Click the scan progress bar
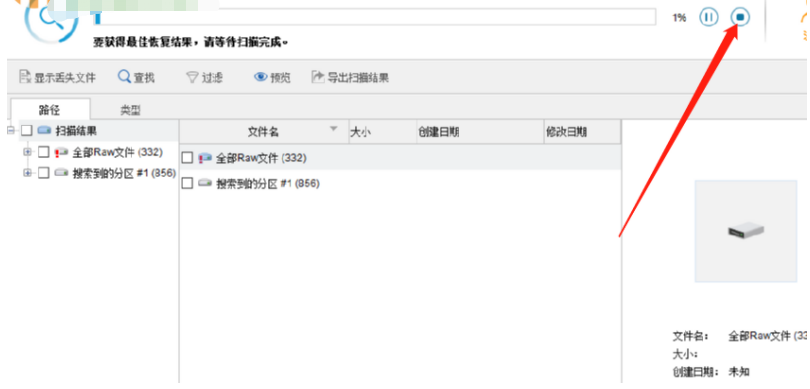 (375, 17)
